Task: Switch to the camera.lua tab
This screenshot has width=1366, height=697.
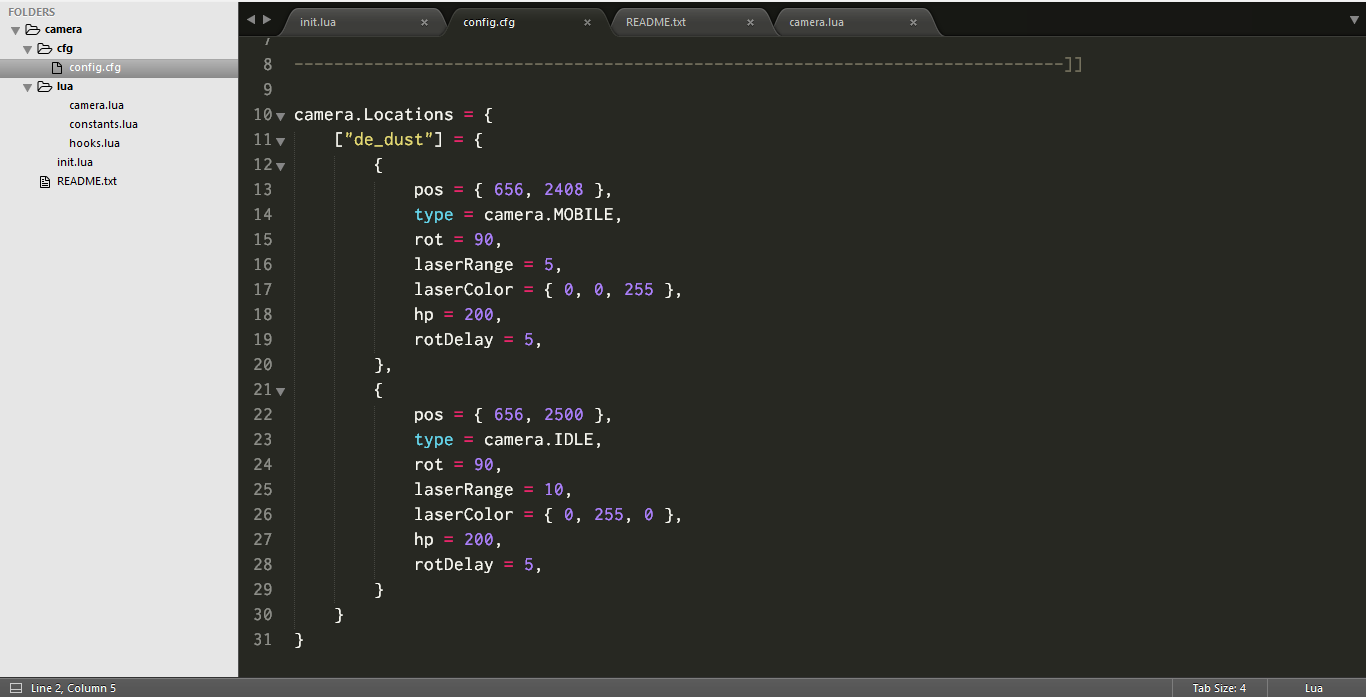Action: (853, 22)
